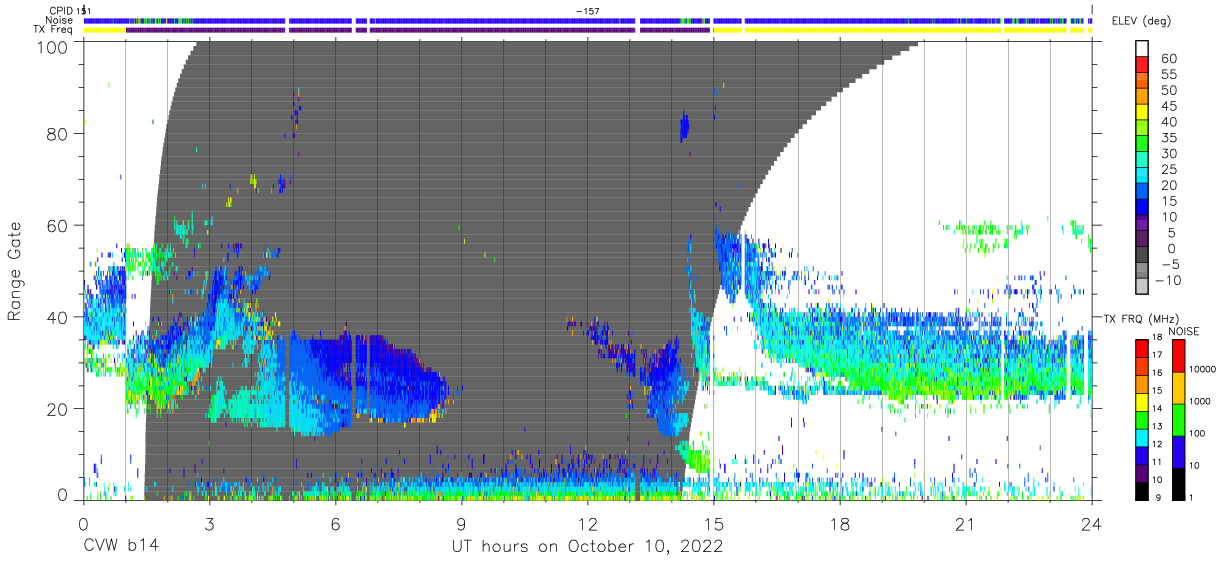
Task: Select the white top cell of the ELEV bar
Action: 1143,48
